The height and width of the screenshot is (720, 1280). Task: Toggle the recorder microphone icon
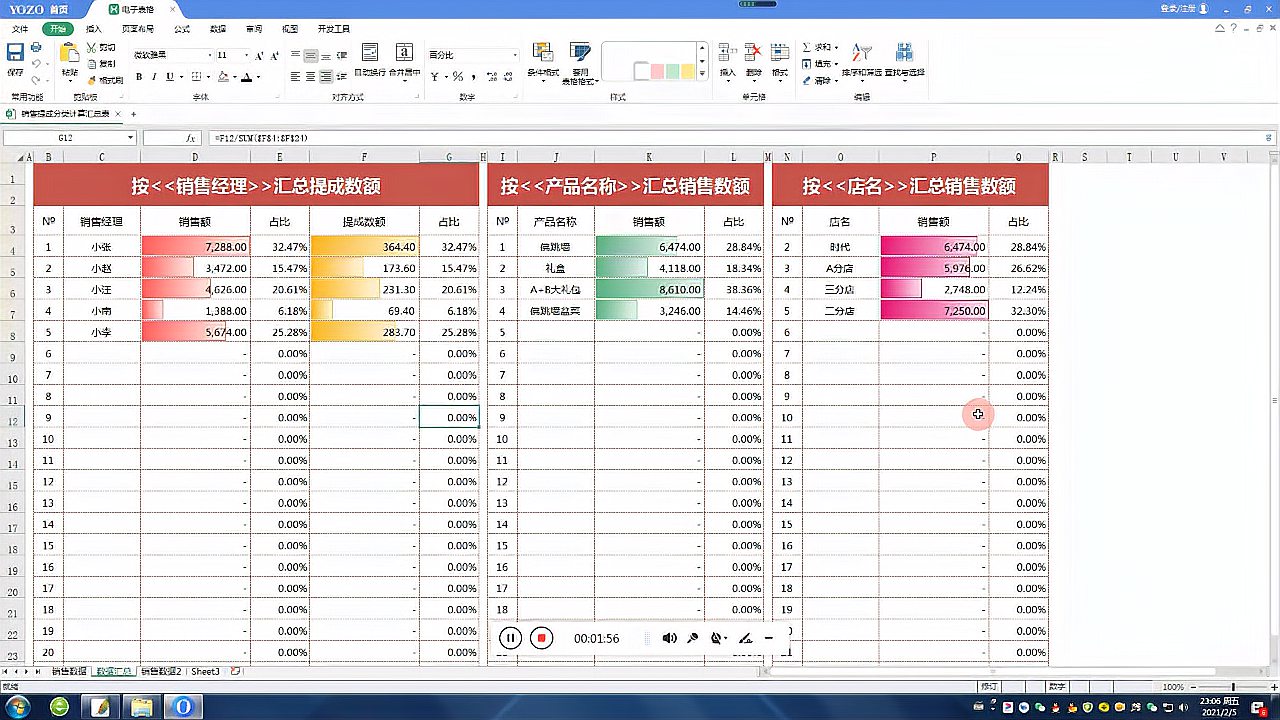click(692, 638)
